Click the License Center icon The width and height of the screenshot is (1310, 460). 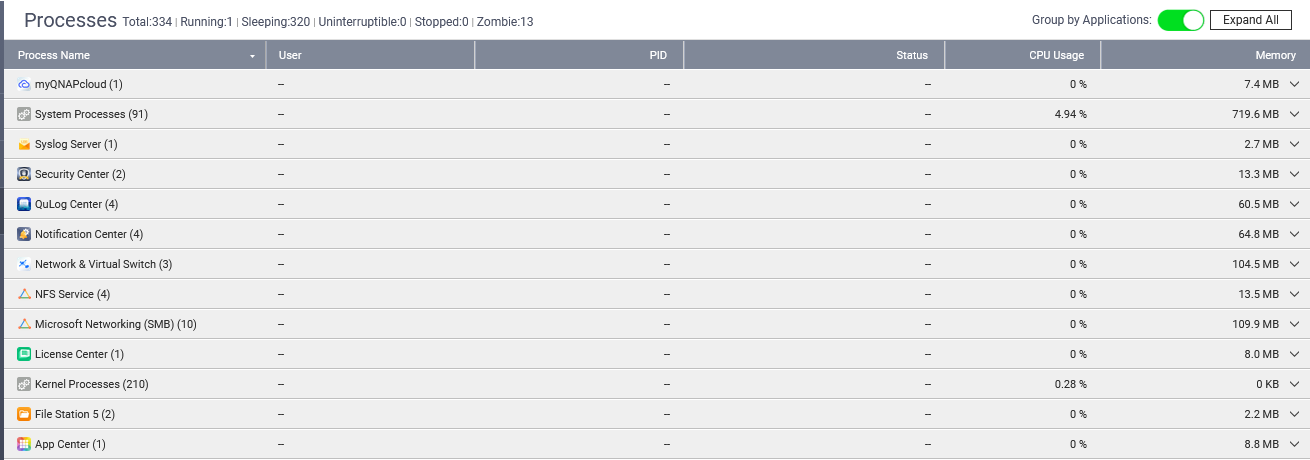[24, 355]
